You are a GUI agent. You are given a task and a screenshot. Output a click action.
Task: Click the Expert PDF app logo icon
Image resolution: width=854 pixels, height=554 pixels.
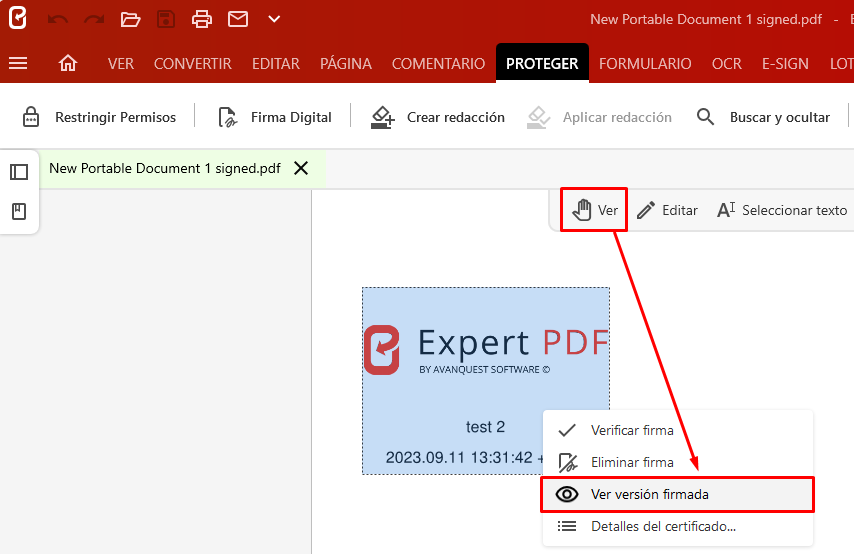point(17,17)
